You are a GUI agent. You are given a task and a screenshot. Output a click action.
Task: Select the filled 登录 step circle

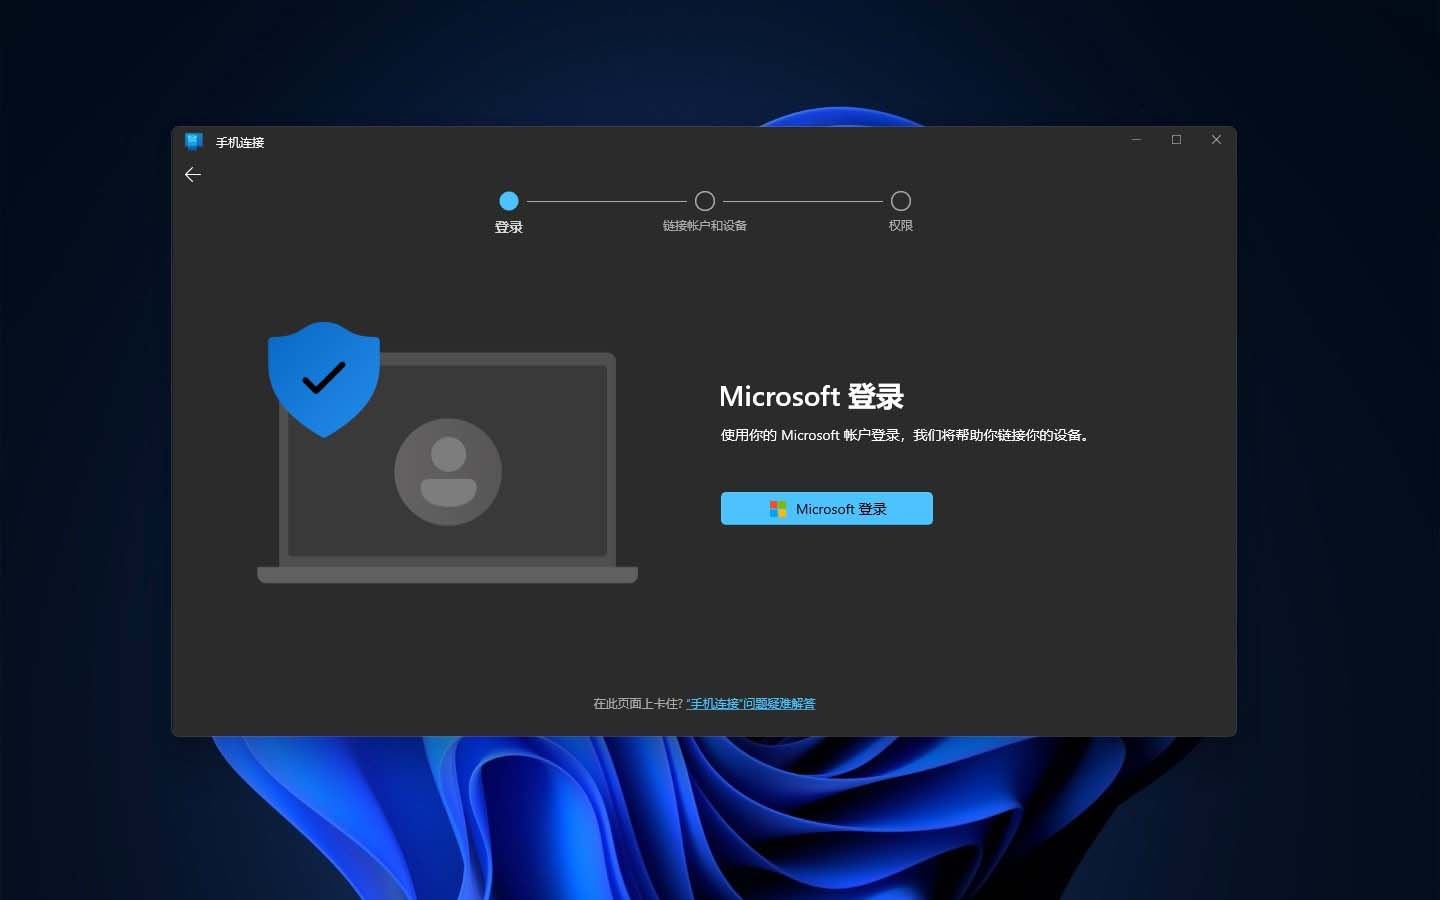coord(509,201)
